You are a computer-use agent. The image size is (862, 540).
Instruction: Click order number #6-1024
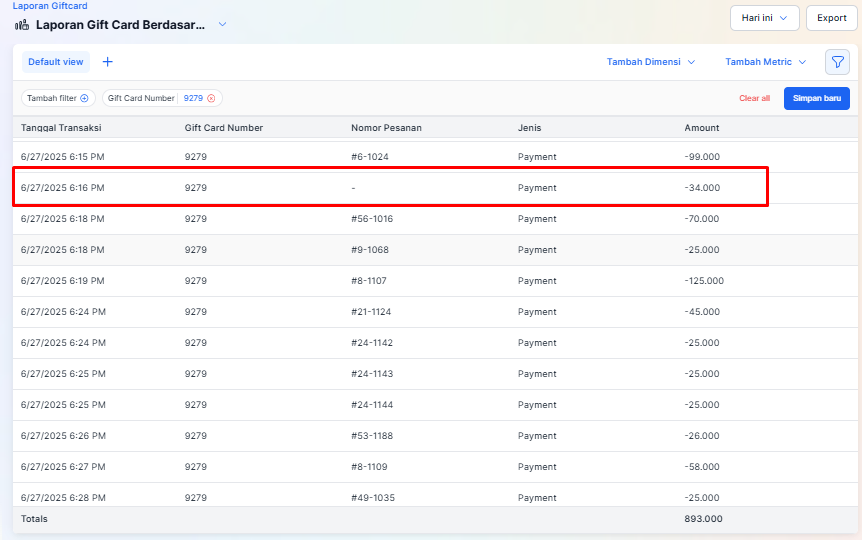(x=370, y=157)
